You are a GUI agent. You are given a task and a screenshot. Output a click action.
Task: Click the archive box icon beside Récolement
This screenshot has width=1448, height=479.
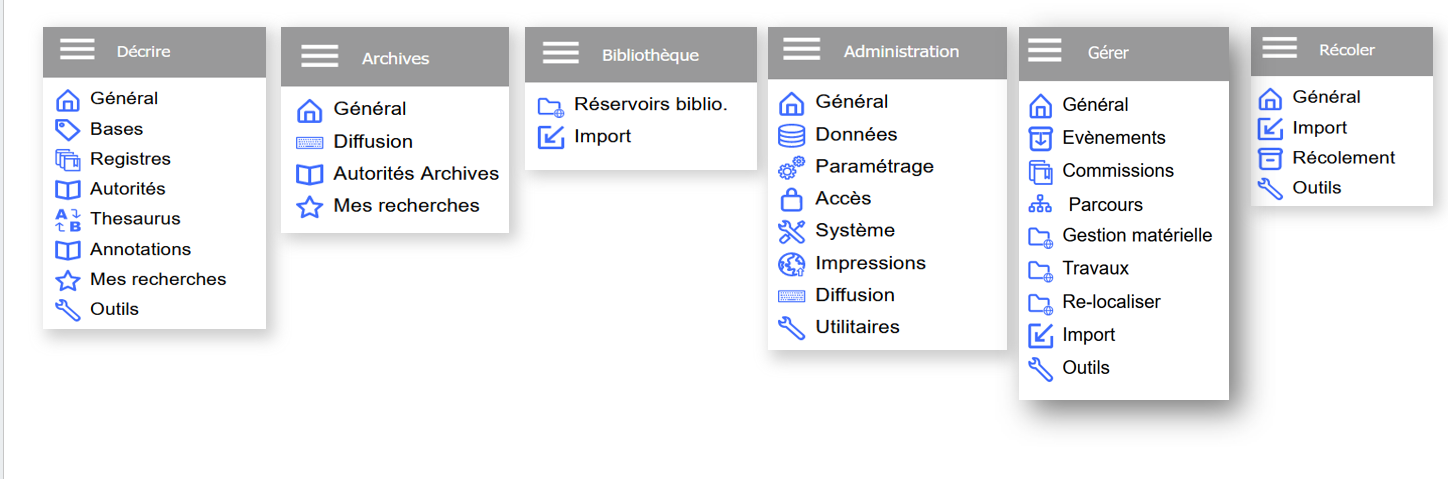click(x=1270, y=158)
